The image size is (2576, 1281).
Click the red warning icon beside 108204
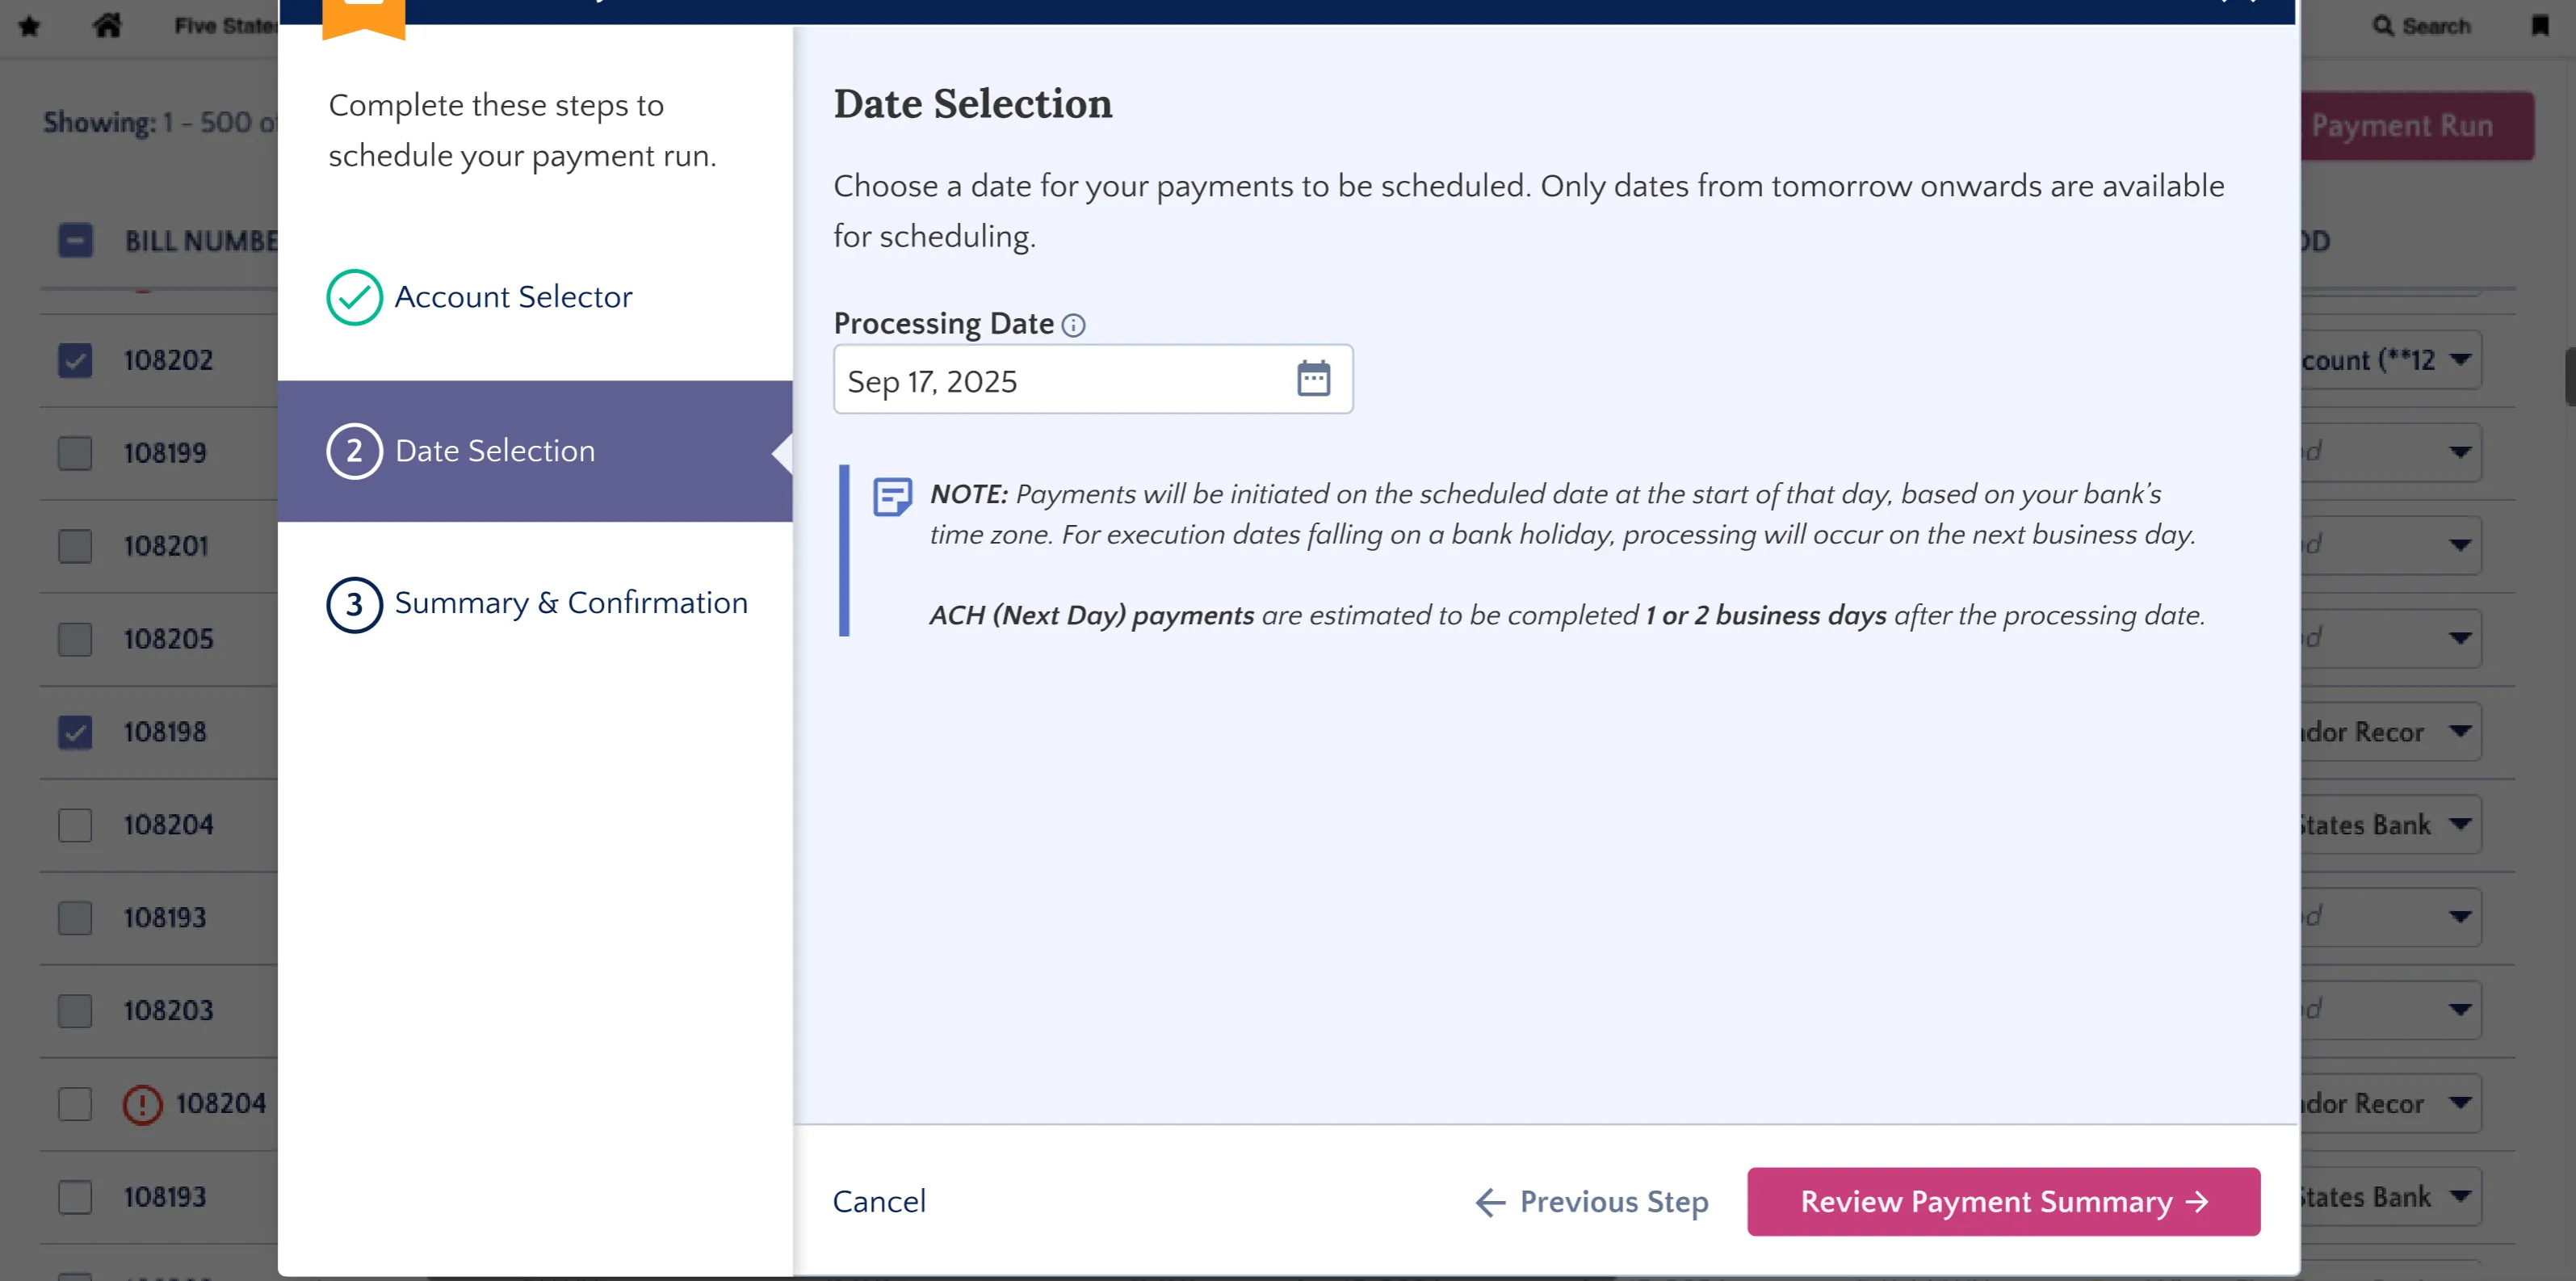142,1104
